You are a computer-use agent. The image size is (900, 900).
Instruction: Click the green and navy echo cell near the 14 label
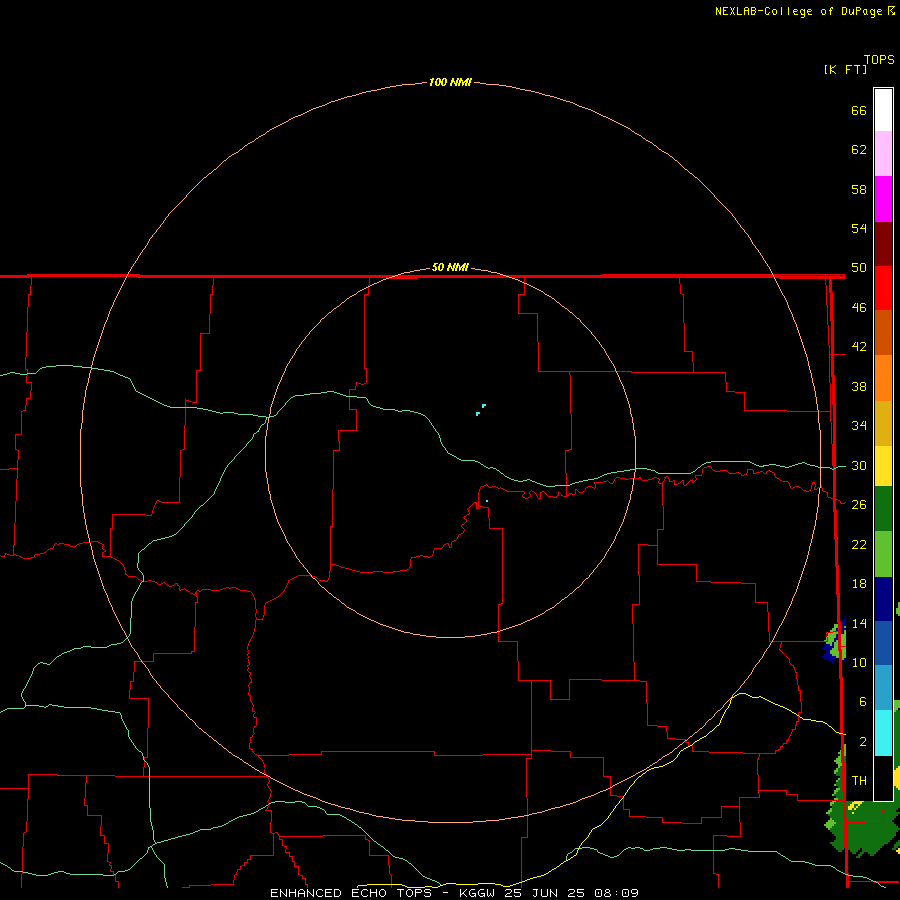coord(835,642)
